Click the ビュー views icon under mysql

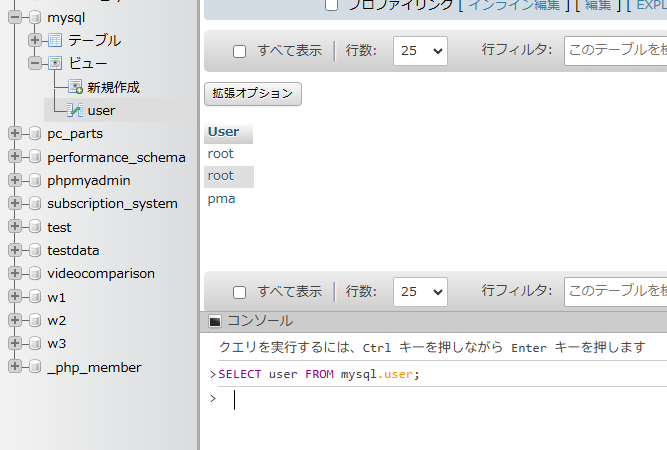(55, 63)
